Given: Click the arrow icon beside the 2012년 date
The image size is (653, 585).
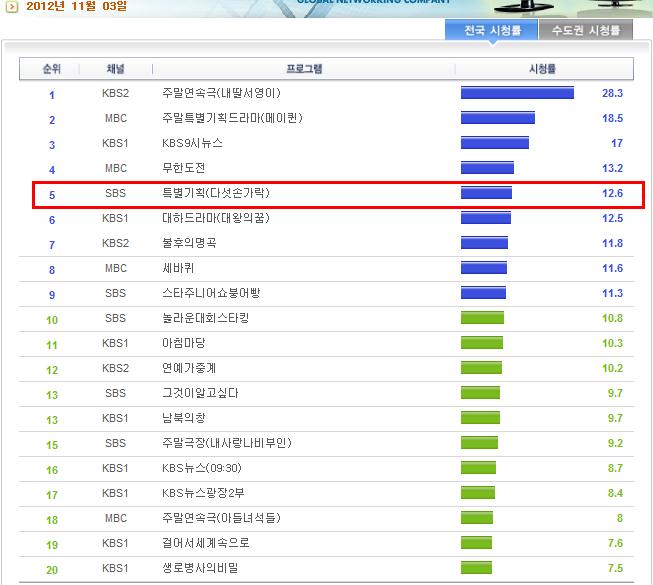Looking at the screenshot, I should 12,6.
